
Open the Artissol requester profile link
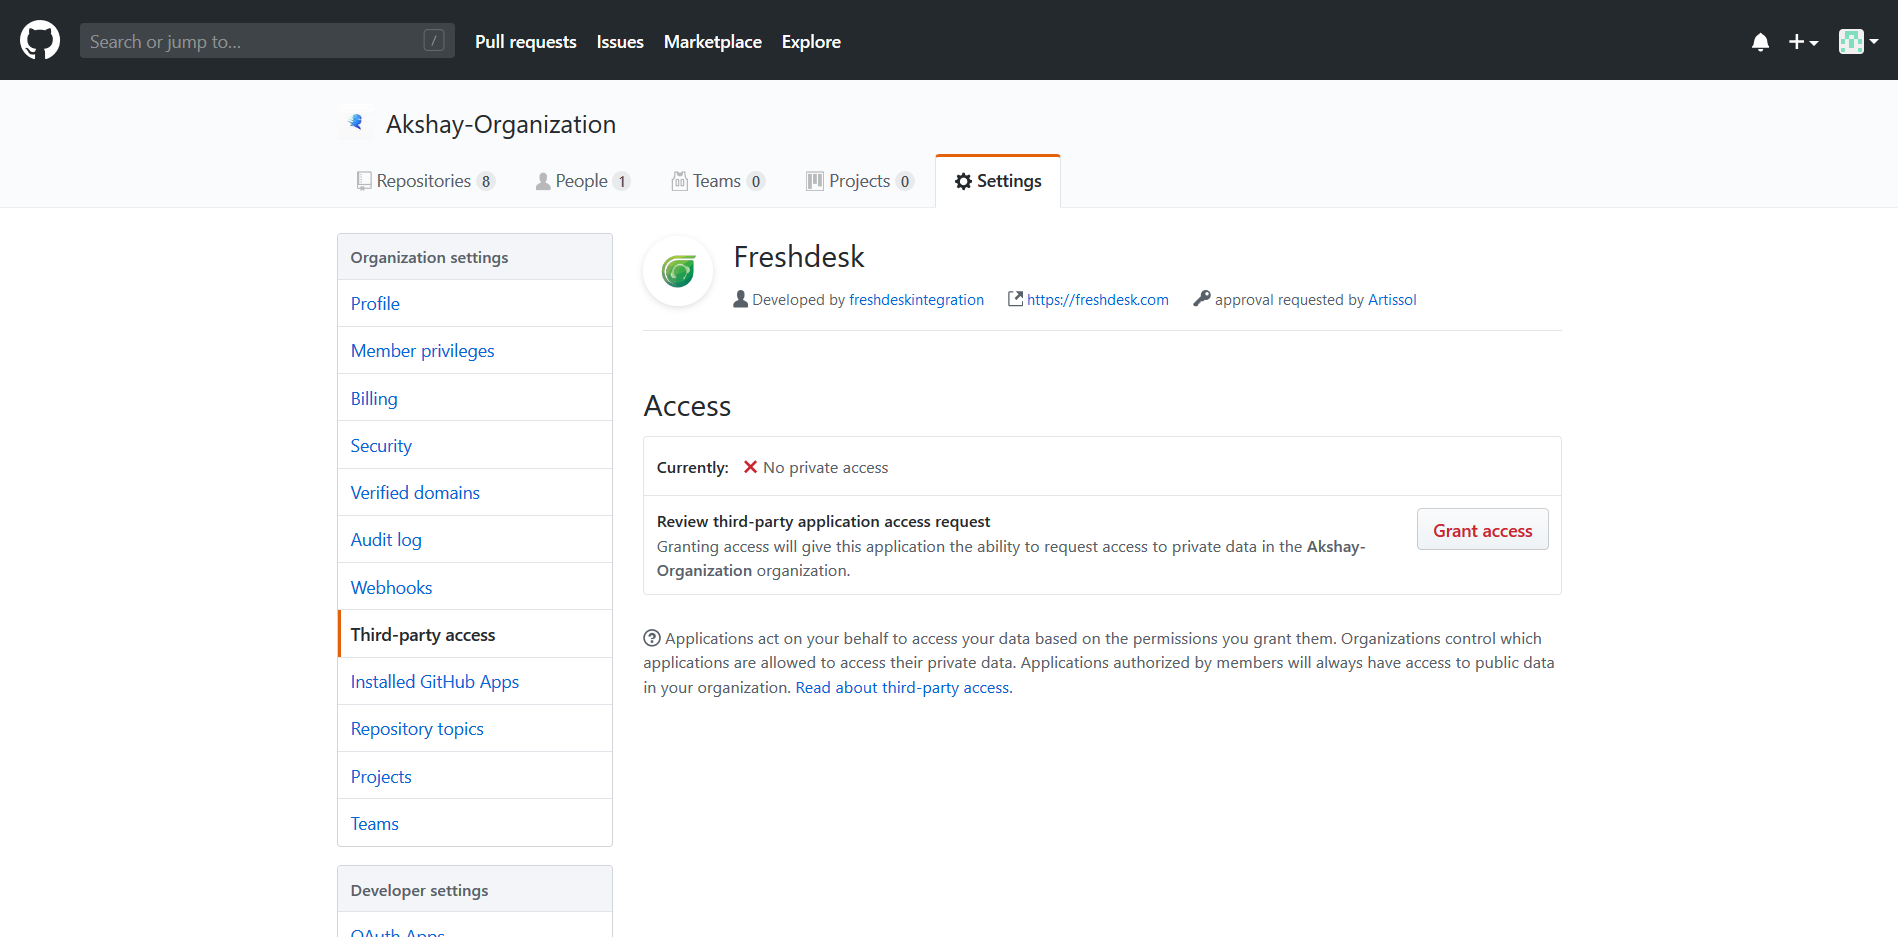(1392, 300)
